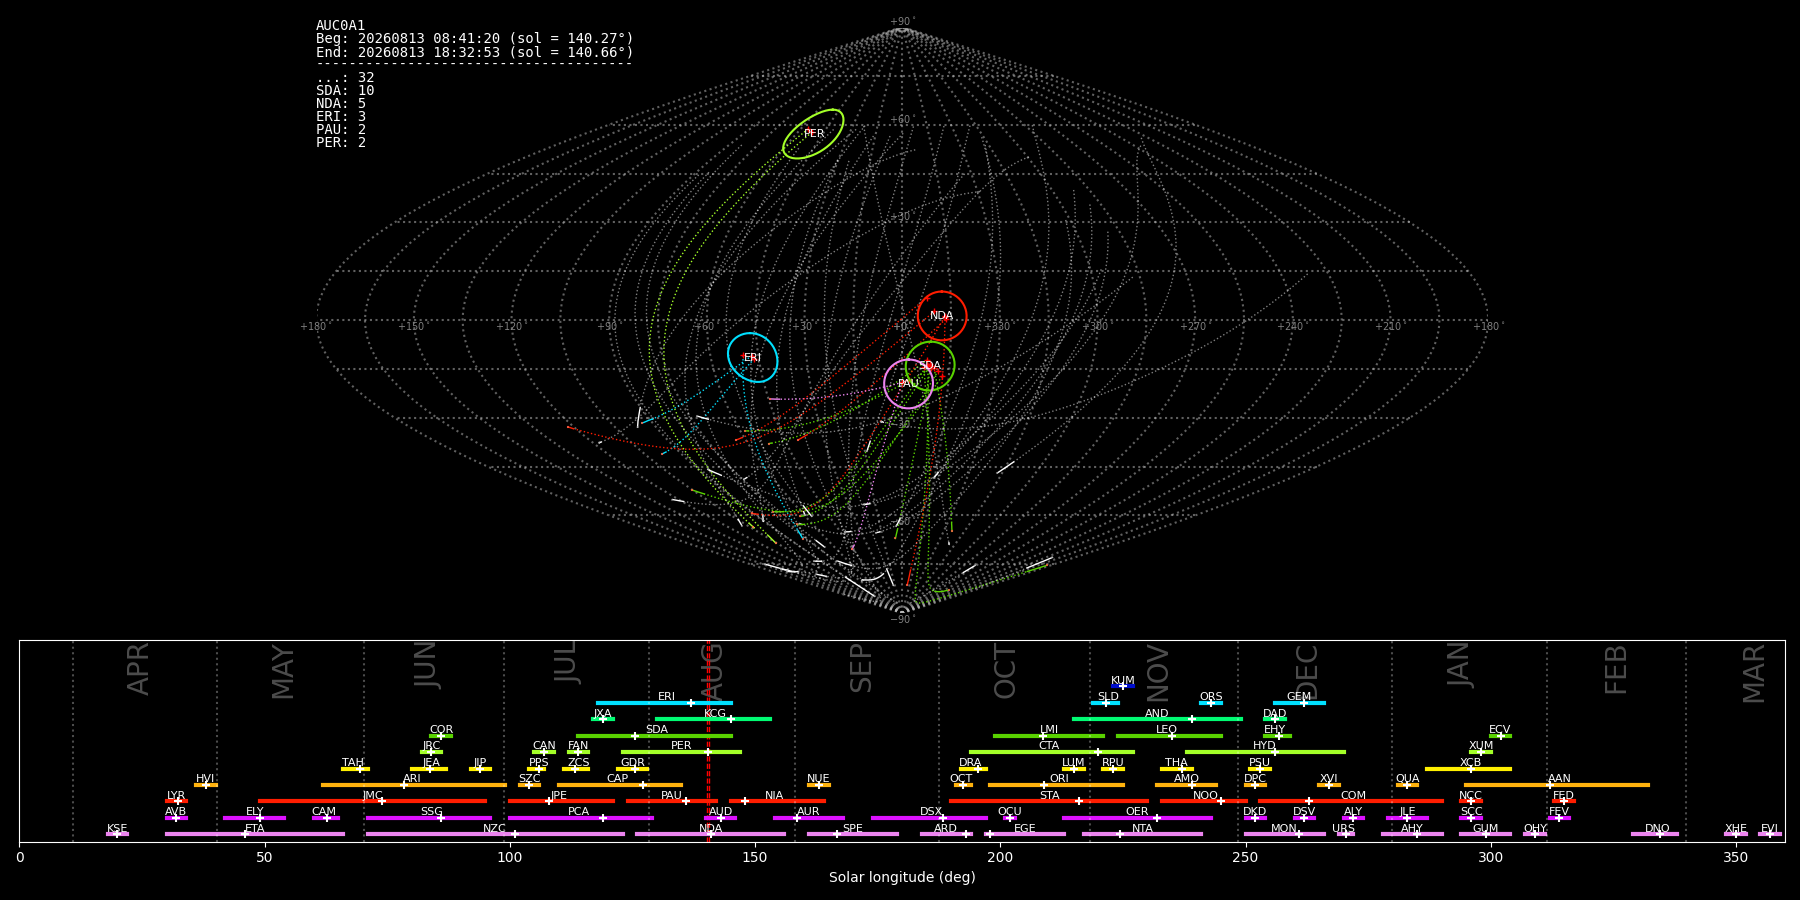Select the KCG green activity bar
This screenshot has height=900, width=1800.
713,719
